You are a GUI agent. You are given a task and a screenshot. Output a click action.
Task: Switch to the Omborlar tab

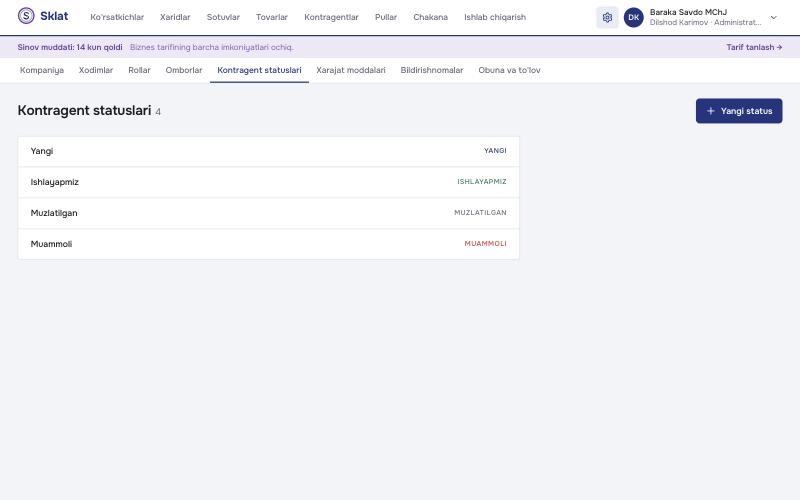pyautogui.click(x=184, y=70)
